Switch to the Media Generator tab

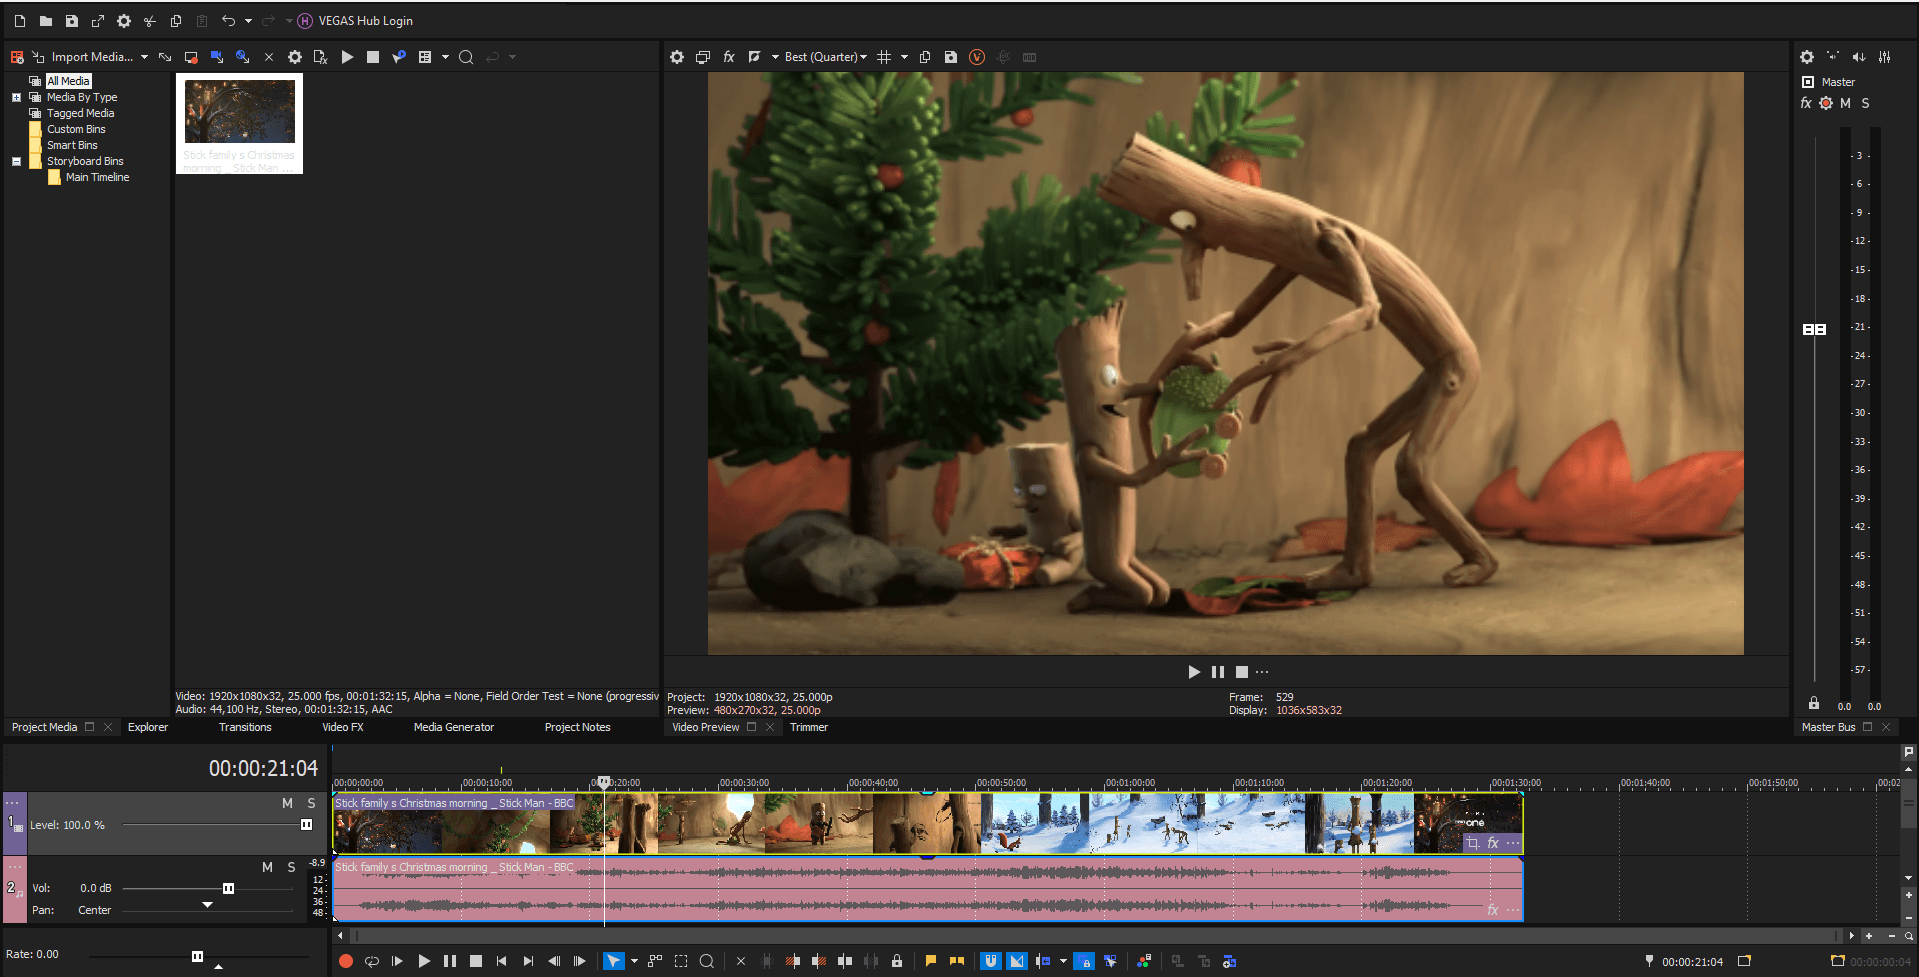pos(454,727)
